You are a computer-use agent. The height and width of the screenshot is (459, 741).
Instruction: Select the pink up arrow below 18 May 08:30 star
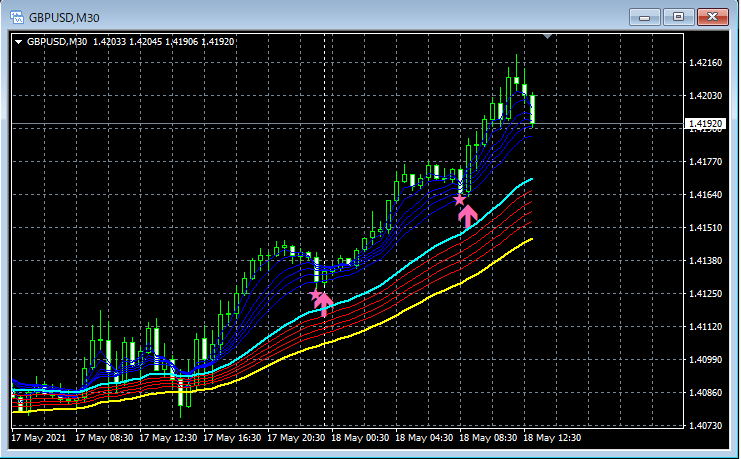tap(468, 217)
